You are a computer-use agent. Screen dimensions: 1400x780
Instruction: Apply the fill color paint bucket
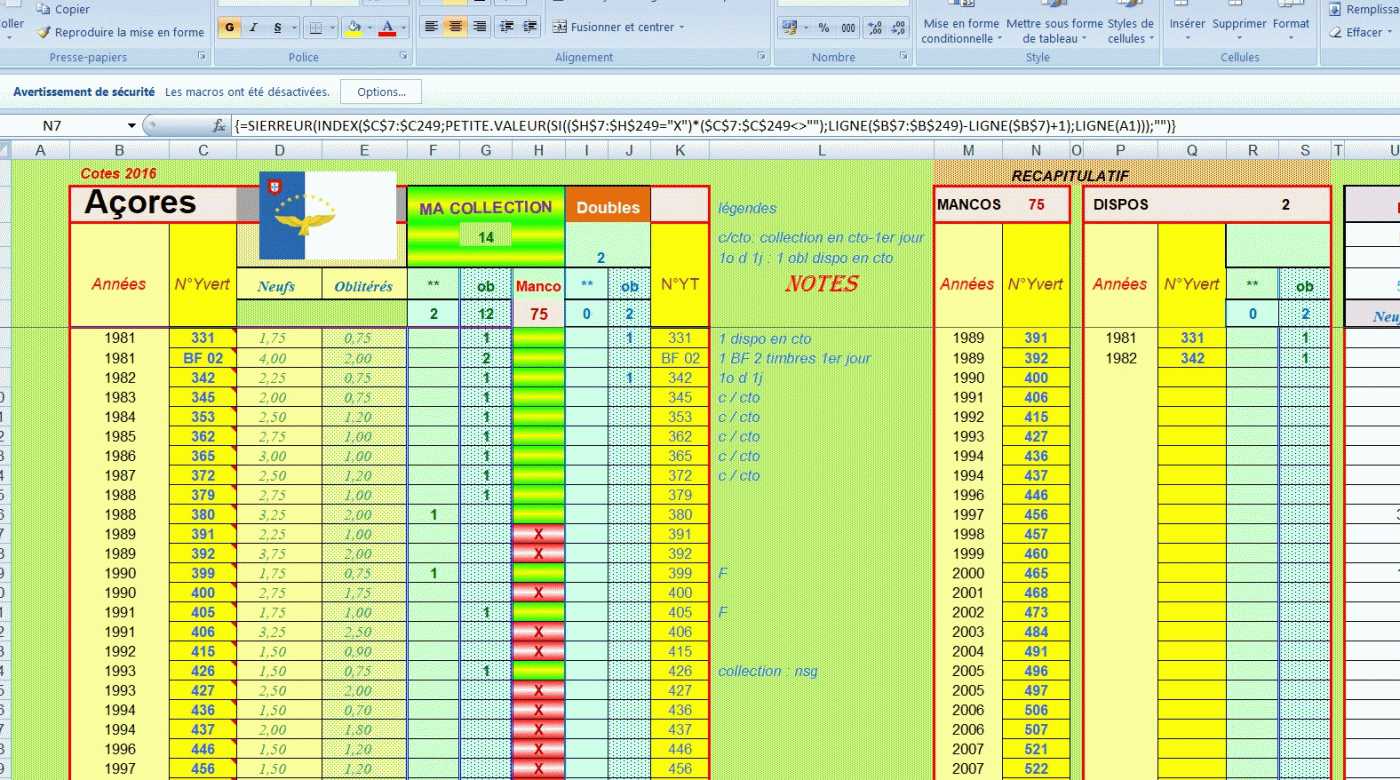(x=352, y=27)
